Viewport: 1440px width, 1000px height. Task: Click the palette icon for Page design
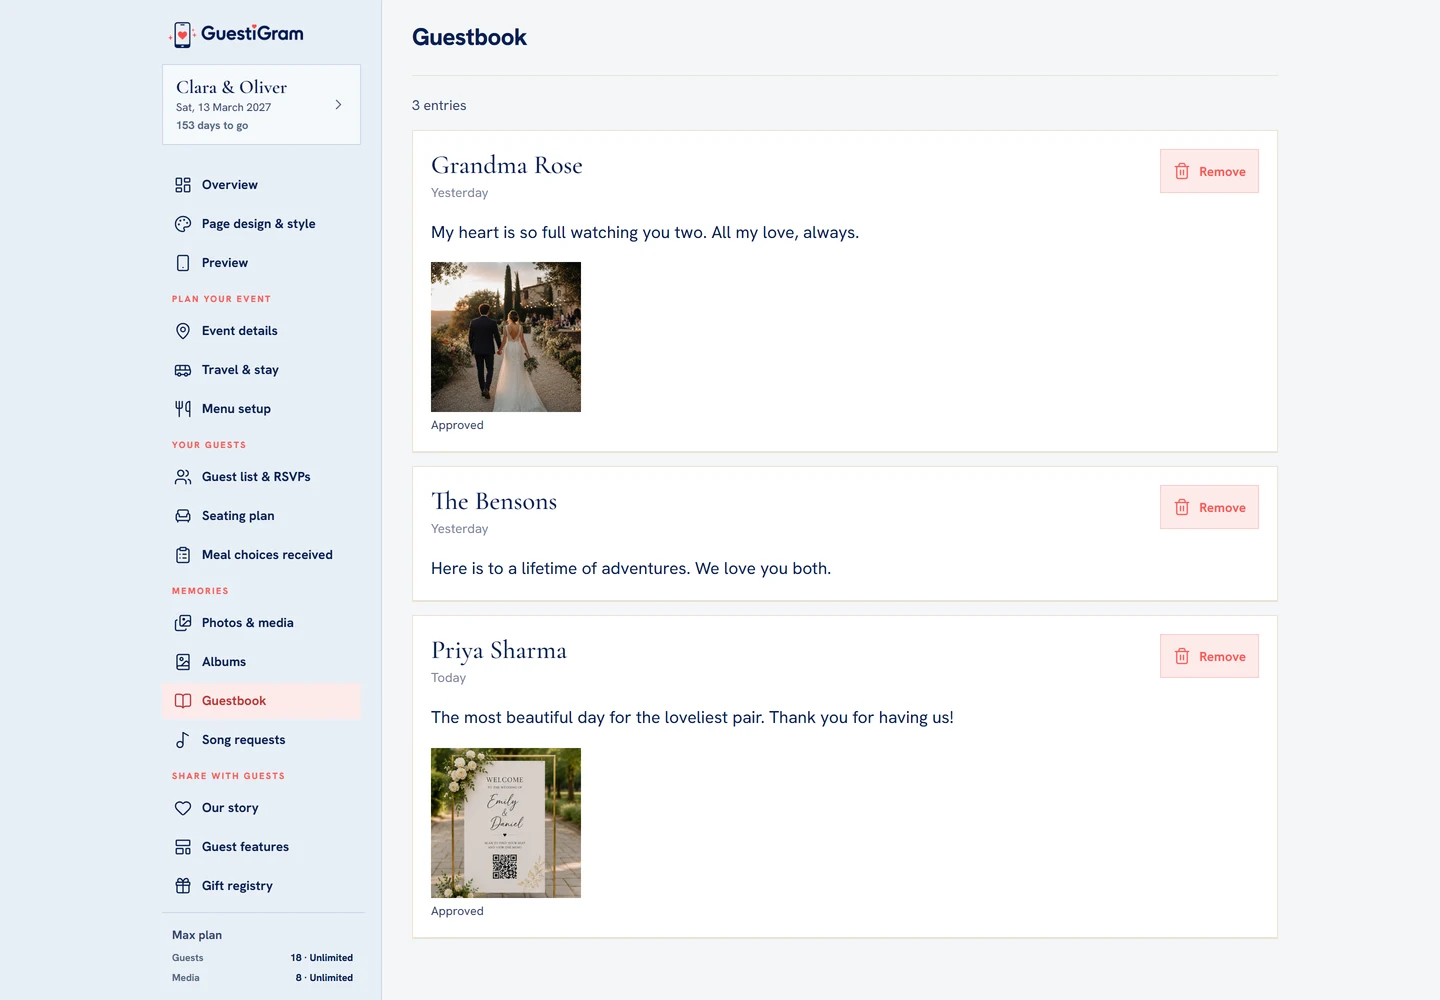pyautogui.click(x=183, y=224)
